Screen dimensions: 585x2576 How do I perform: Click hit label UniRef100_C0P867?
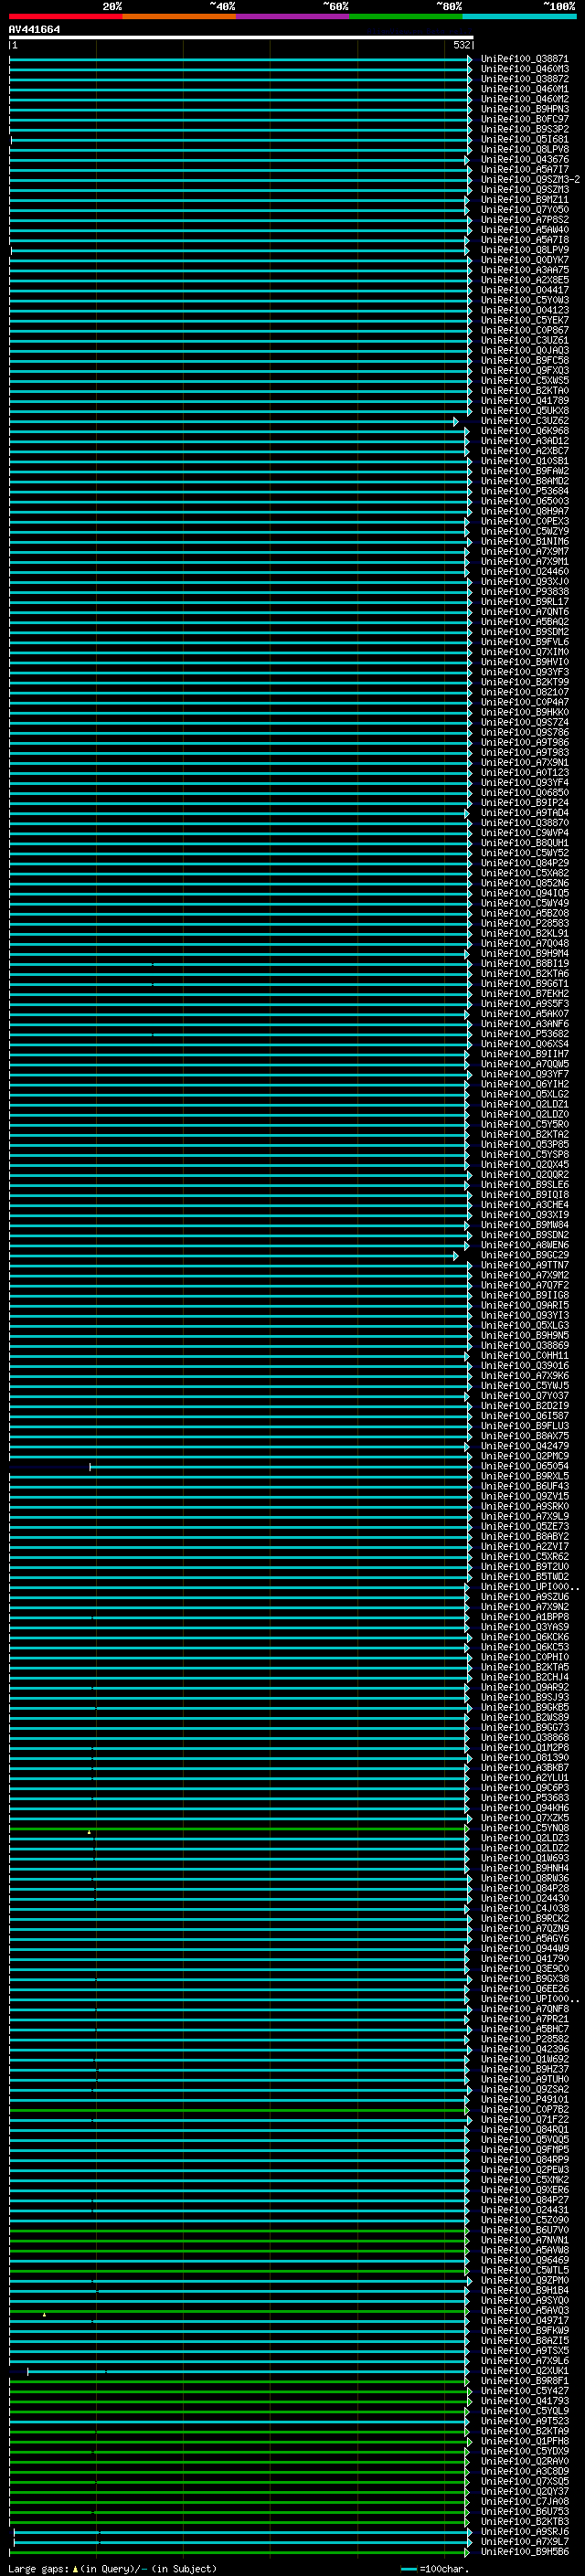coord(524,330)
